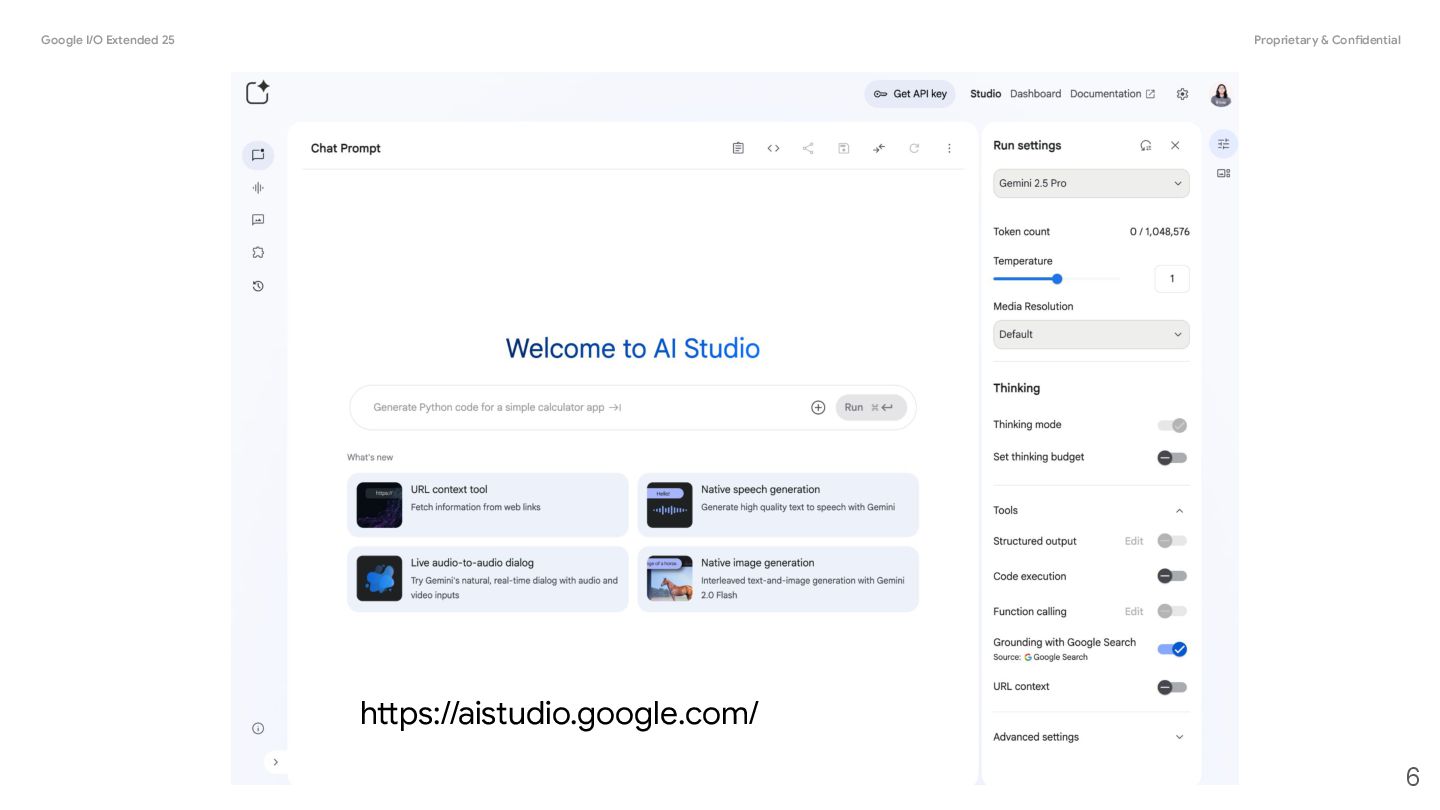This screenshot has height=810, width=1440.
Task: Click the Save prompt icon
Action: pyautogui.click(x=844, y=148)
